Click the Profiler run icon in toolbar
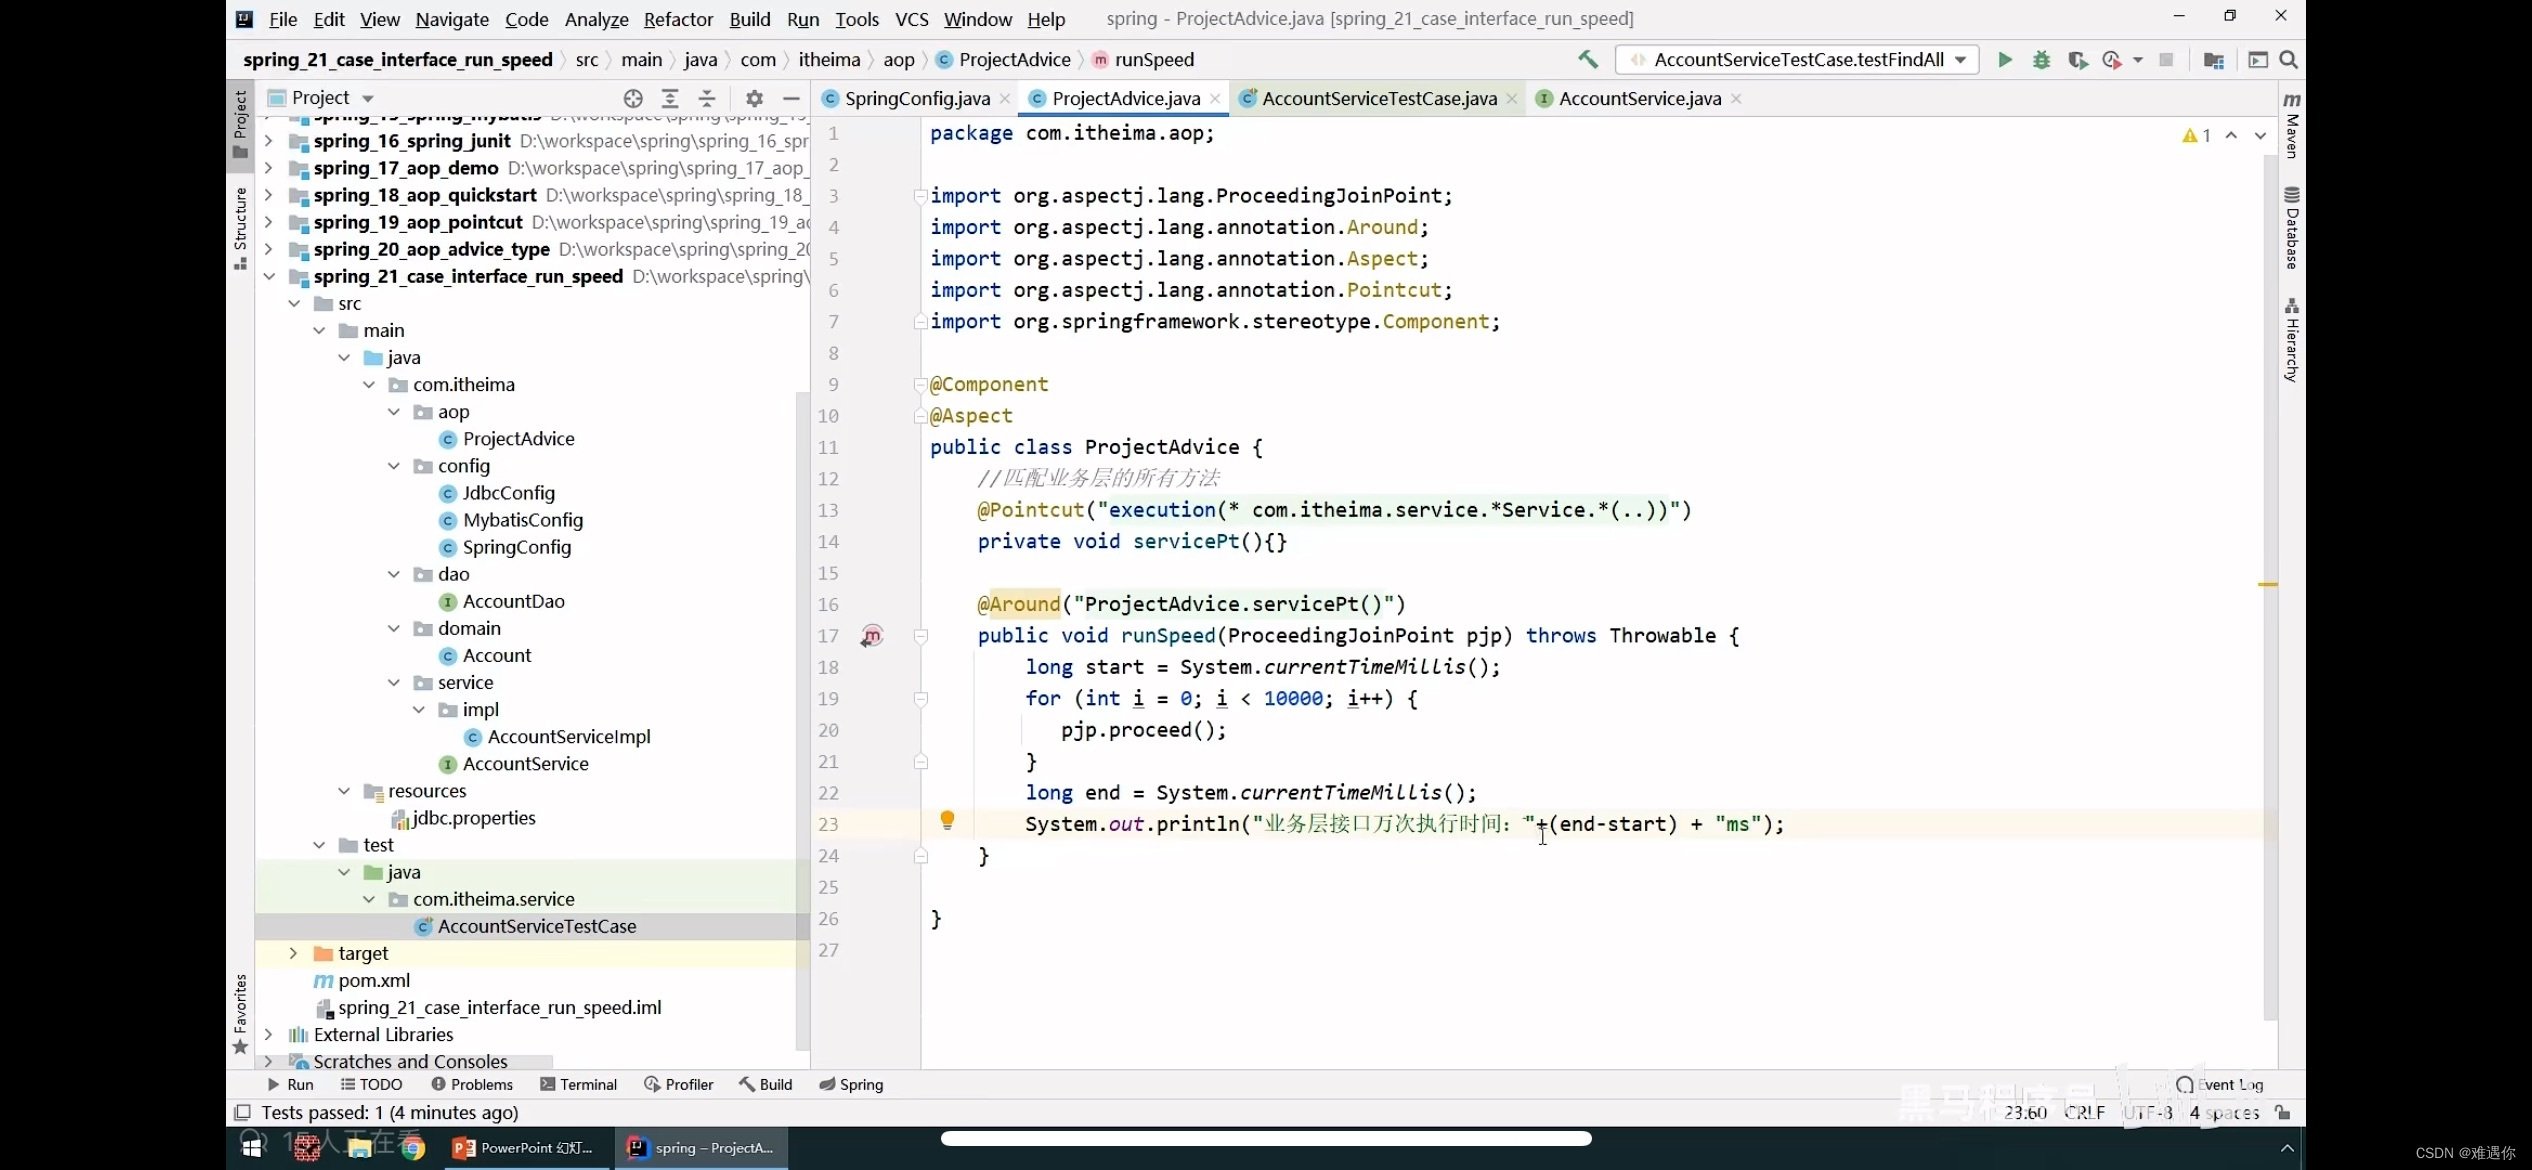This screenshot has height=1170, width=2532. coord(2112,60)
